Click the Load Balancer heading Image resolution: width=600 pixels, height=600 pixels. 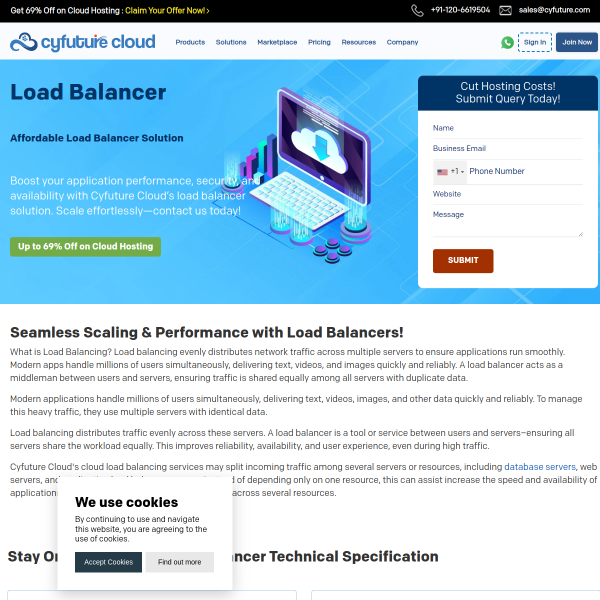[88, 92]
